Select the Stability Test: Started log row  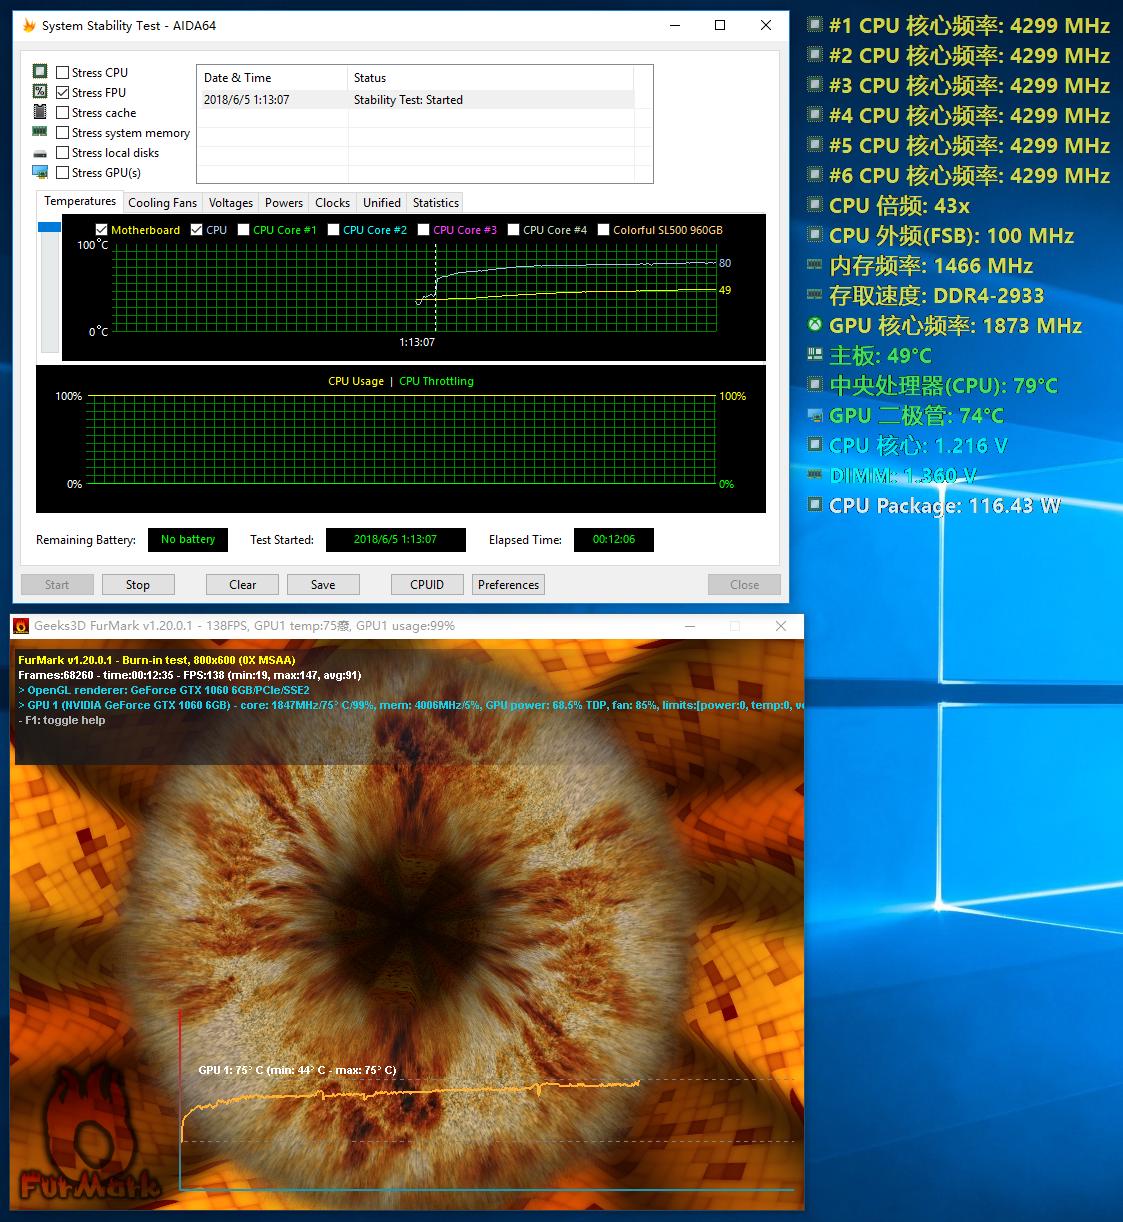point(416,99)
